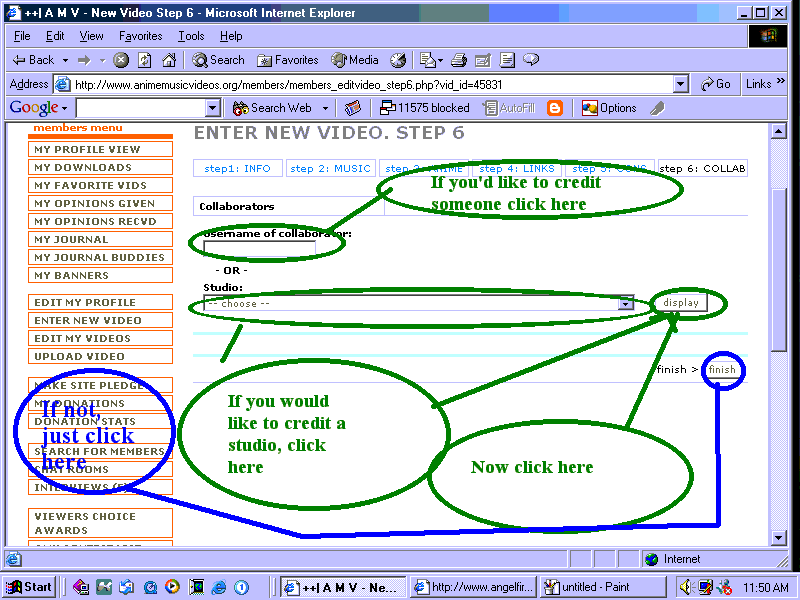This screenshot has height=600, width=800.
Task: Open the History icon next to Media
Action: click(398, 60)
